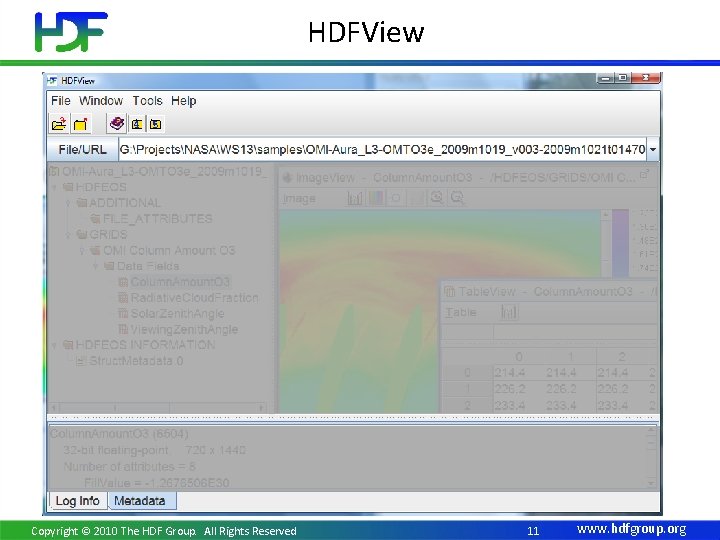Click the tree panel horizontal scrollbar
Image resolution: width=720 pixels, height=540 pixels.
pyautogui.click(x=158, y=408)
